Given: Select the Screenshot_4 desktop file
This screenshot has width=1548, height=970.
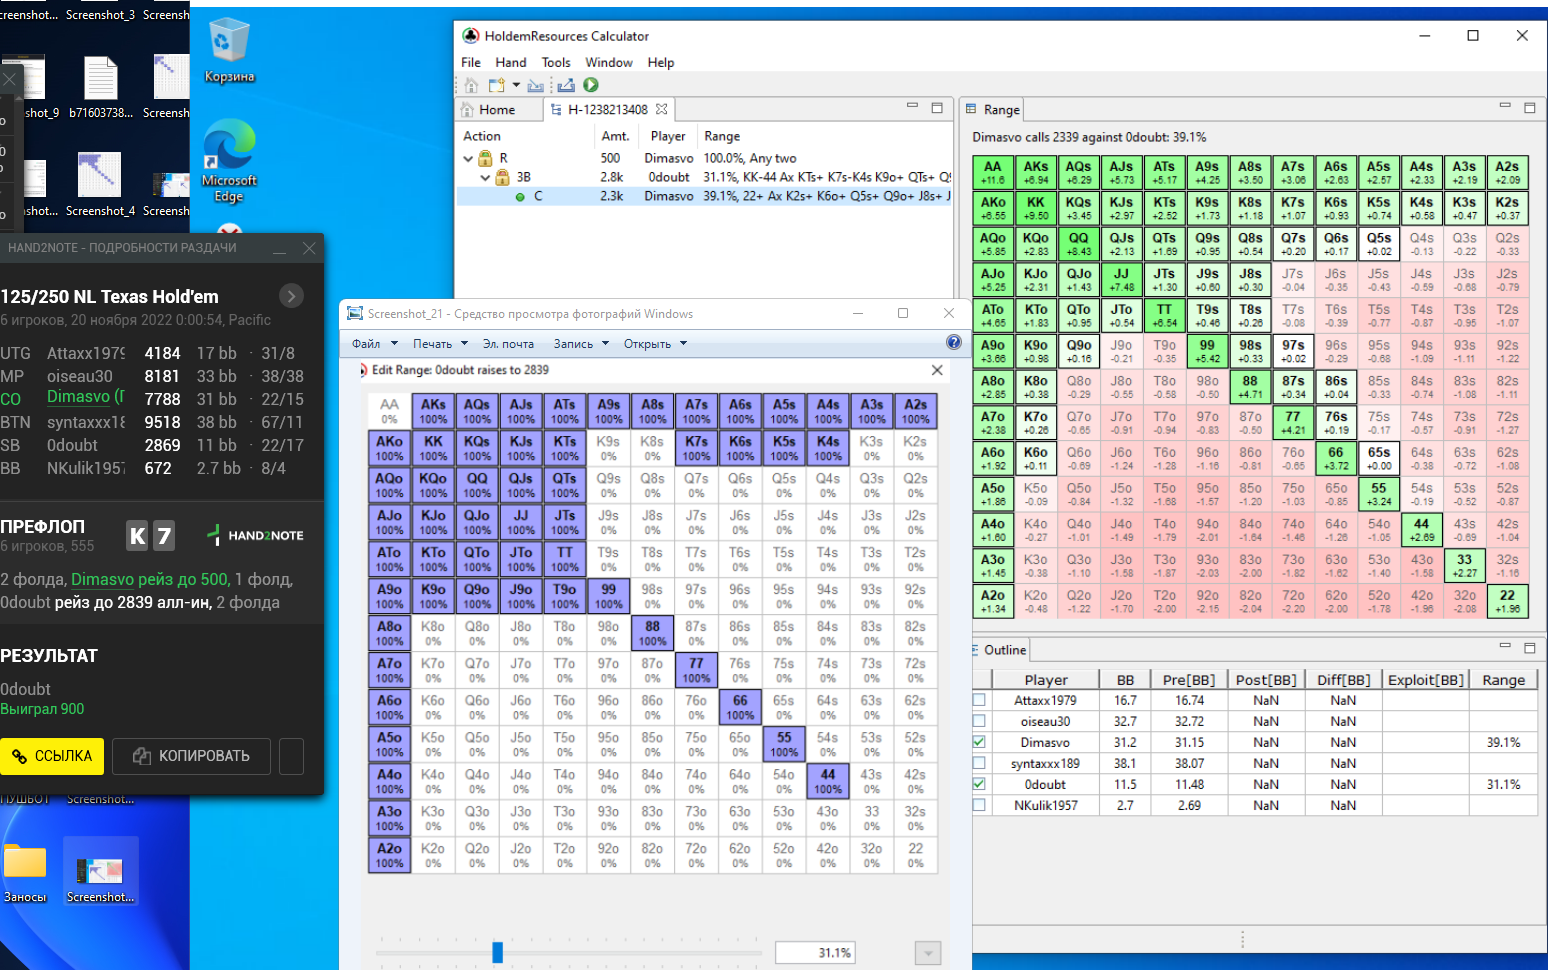Looking at the screenshot, I should [100, 185].
